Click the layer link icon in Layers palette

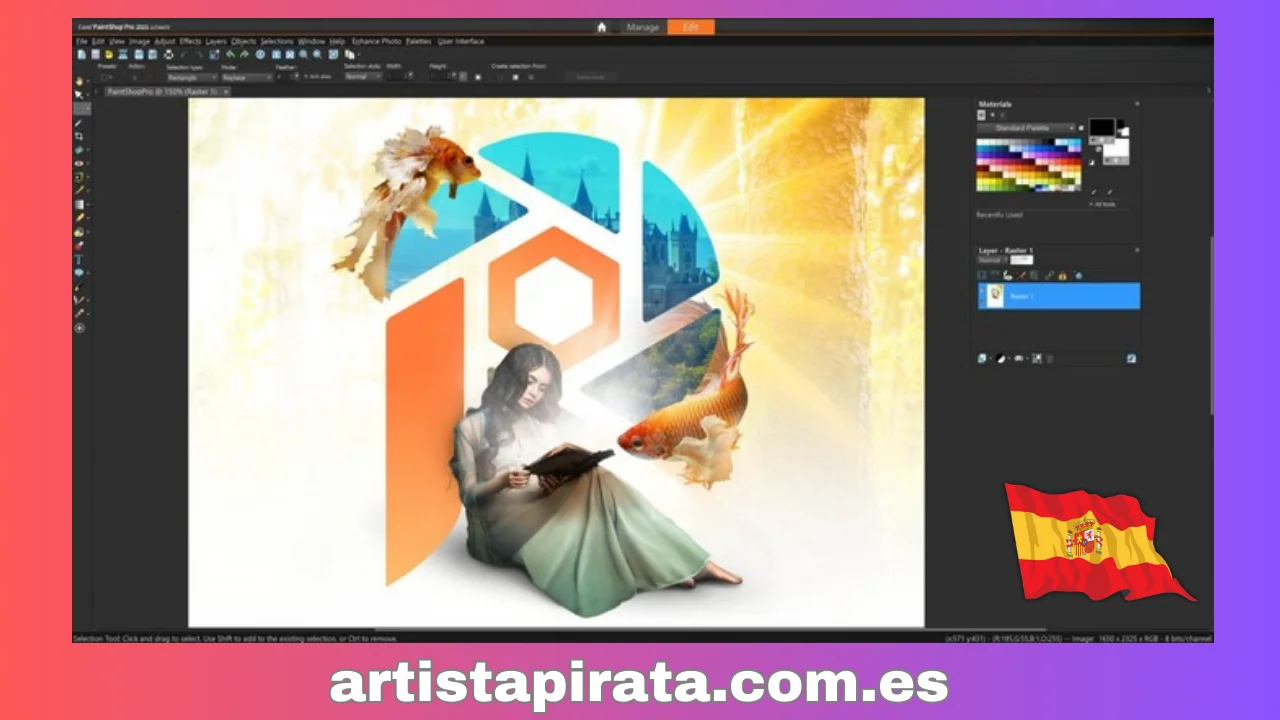click(1049, 275)
